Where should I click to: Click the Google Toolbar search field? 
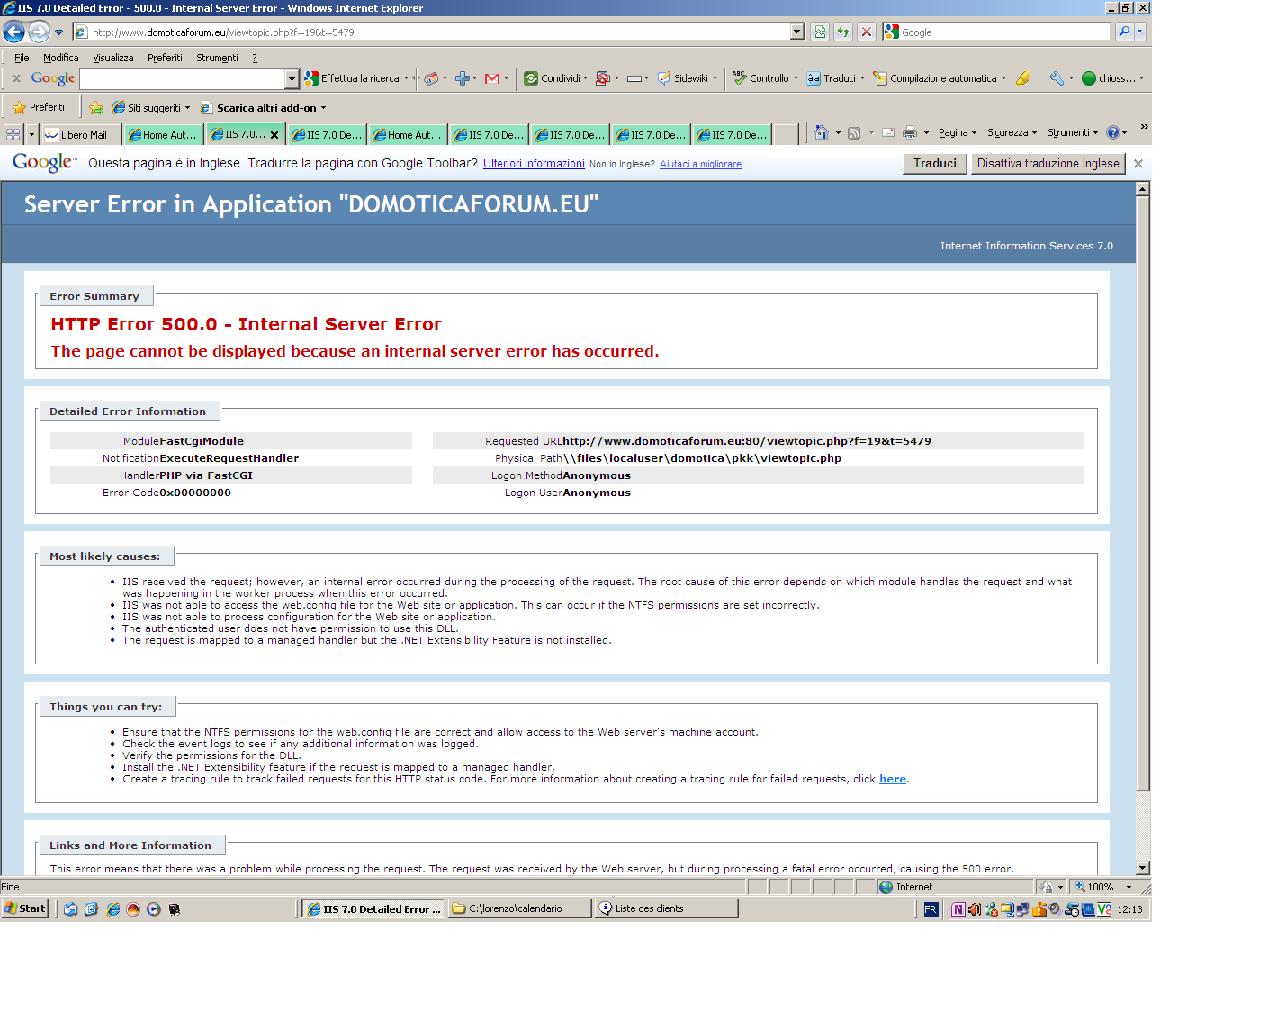click(182, 78)
